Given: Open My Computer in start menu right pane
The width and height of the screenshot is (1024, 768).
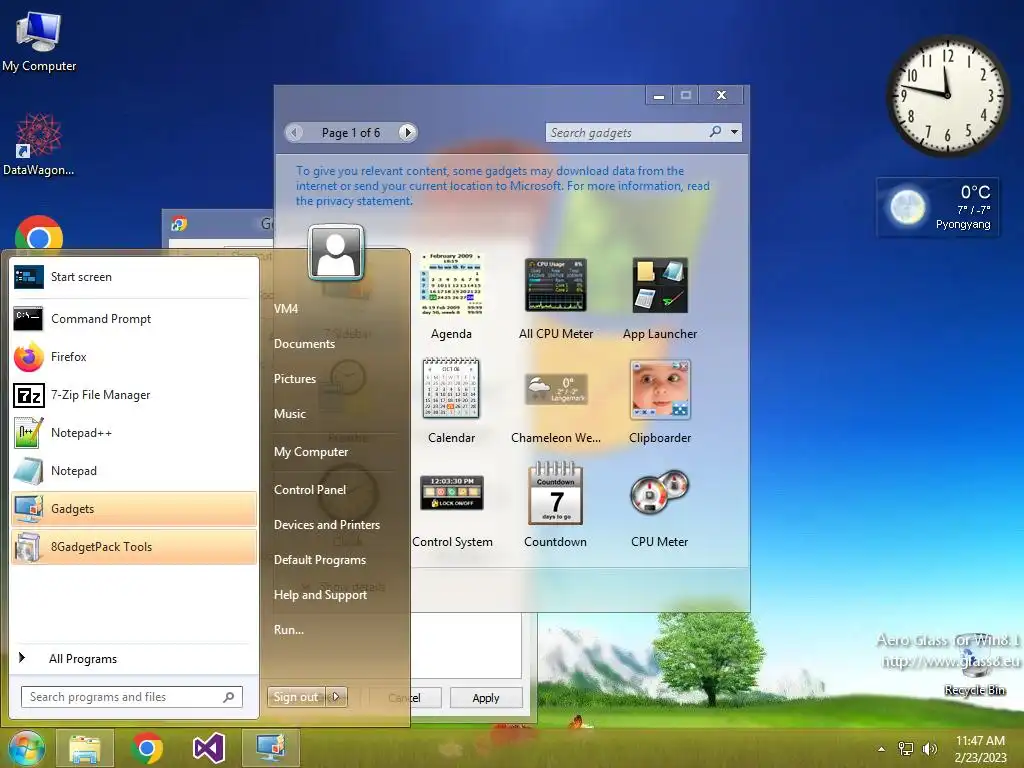Looking at the screenshot, I should coord(311,452).
